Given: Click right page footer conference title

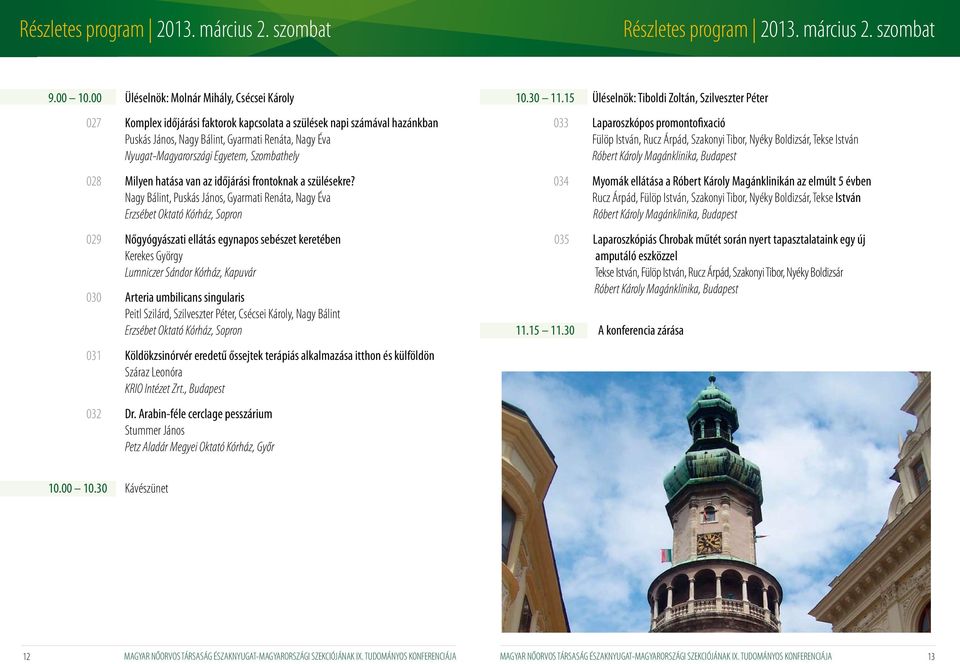Looking at the screenshot, I should (x=666, y=656).
